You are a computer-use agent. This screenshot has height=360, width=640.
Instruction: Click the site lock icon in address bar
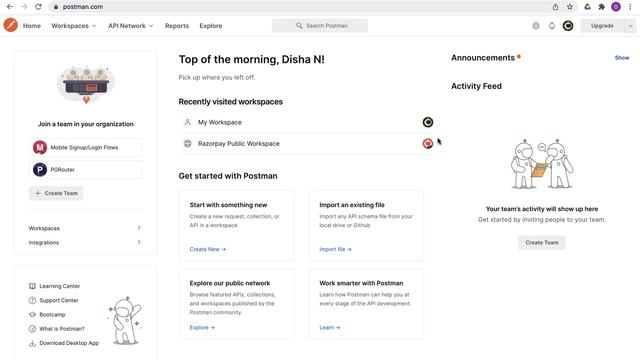(x=56, y=7)
